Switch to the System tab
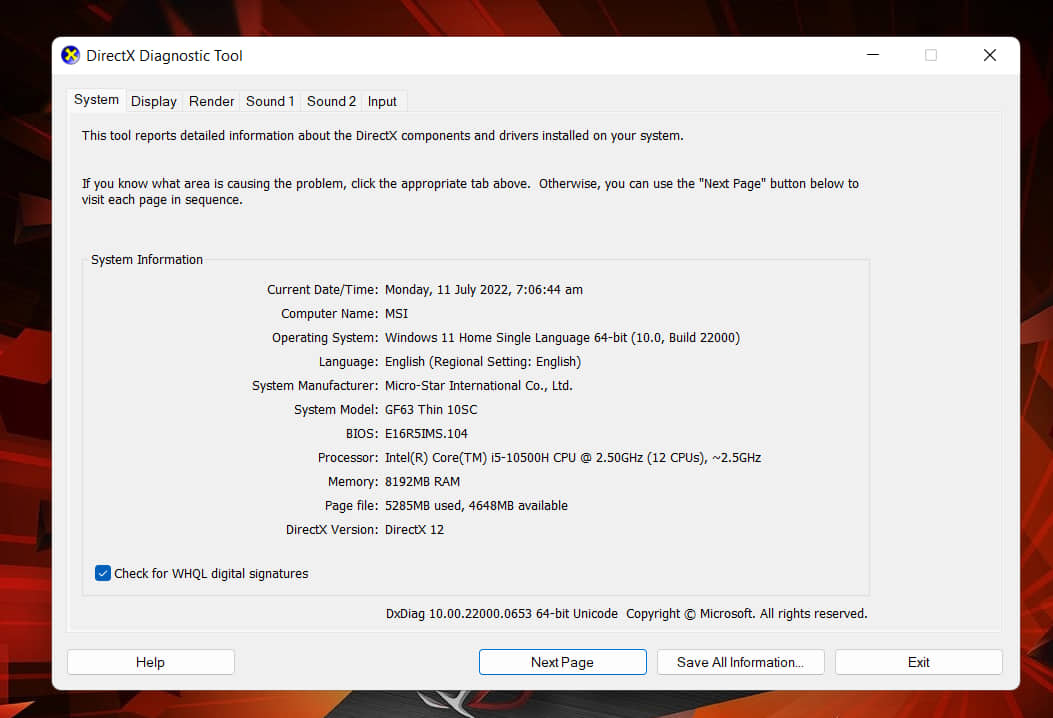The height and width of the screenshot is (718, 1053). [x=96, y=100]
